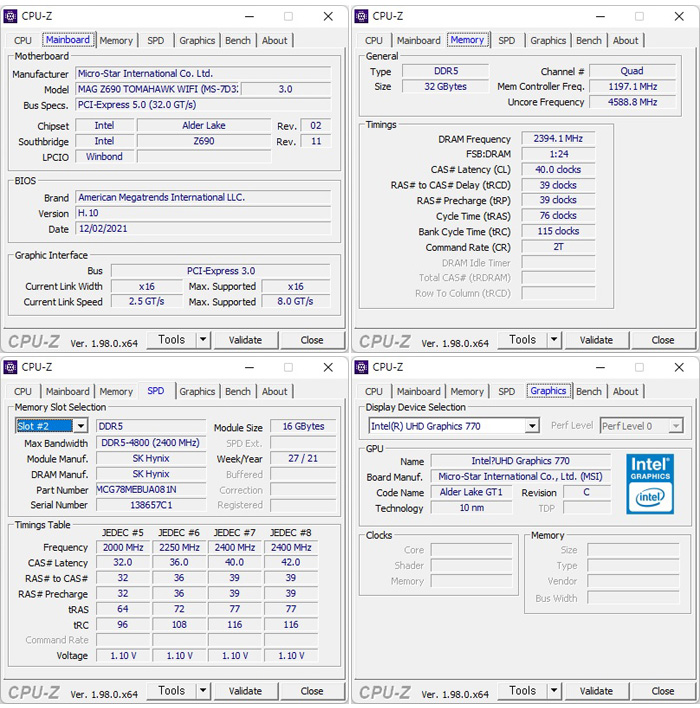Open the CPU tab in the SPD window
This screenshot has width=700, height=708.
[x=23, y=392]
